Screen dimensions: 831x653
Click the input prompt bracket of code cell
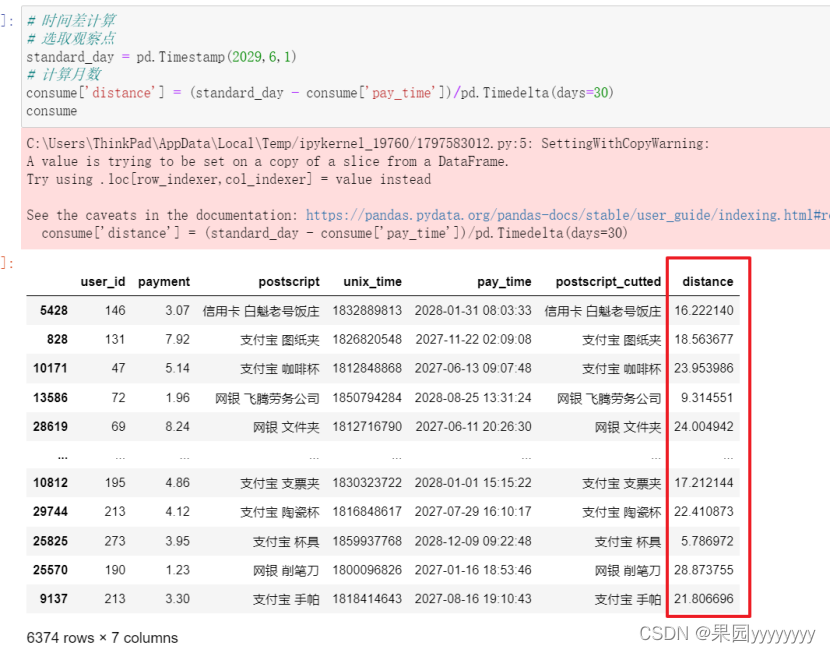8,18
